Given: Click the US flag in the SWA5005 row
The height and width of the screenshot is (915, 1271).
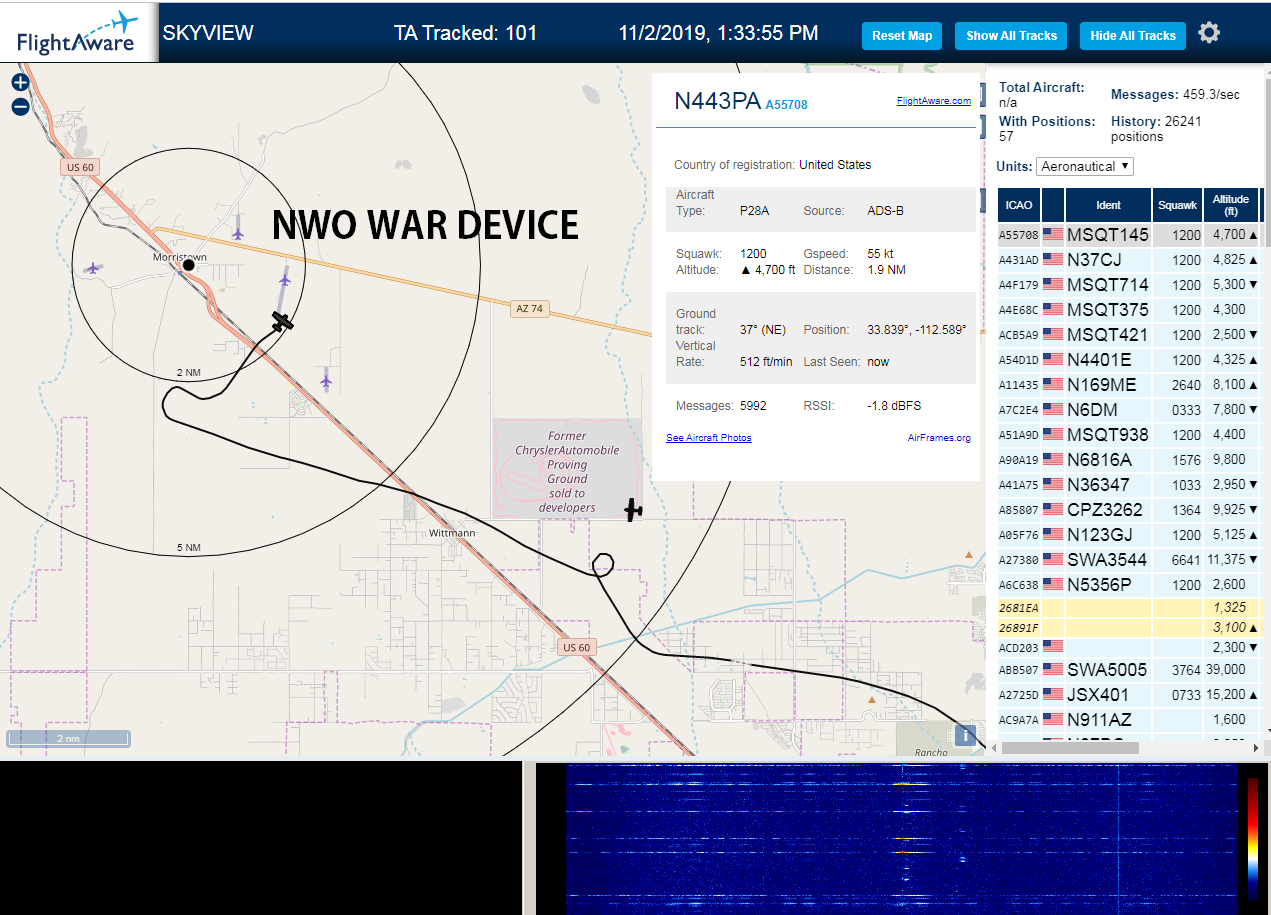Looking at the screenshot, I should coord(1053,669).
